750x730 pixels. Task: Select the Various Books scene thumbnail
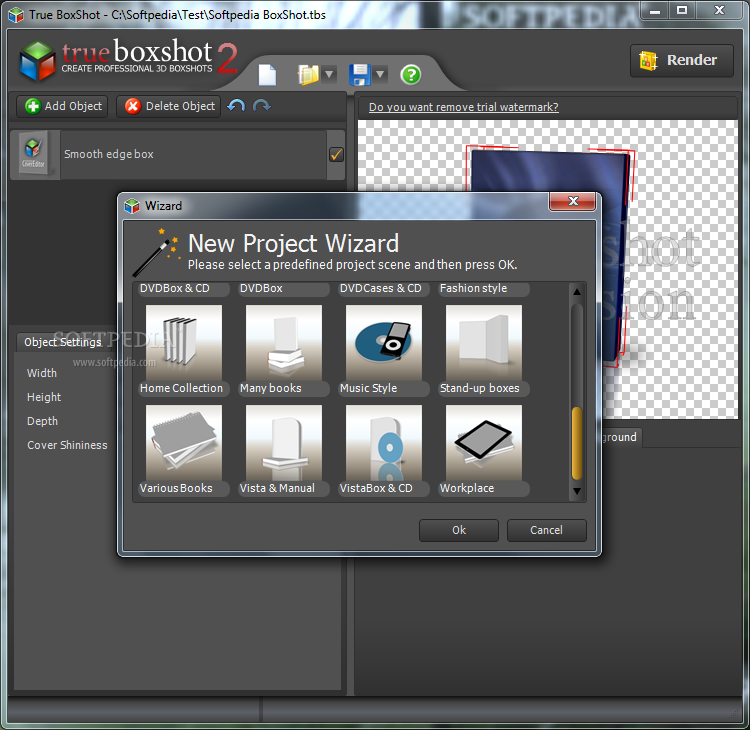coord(184,442)
